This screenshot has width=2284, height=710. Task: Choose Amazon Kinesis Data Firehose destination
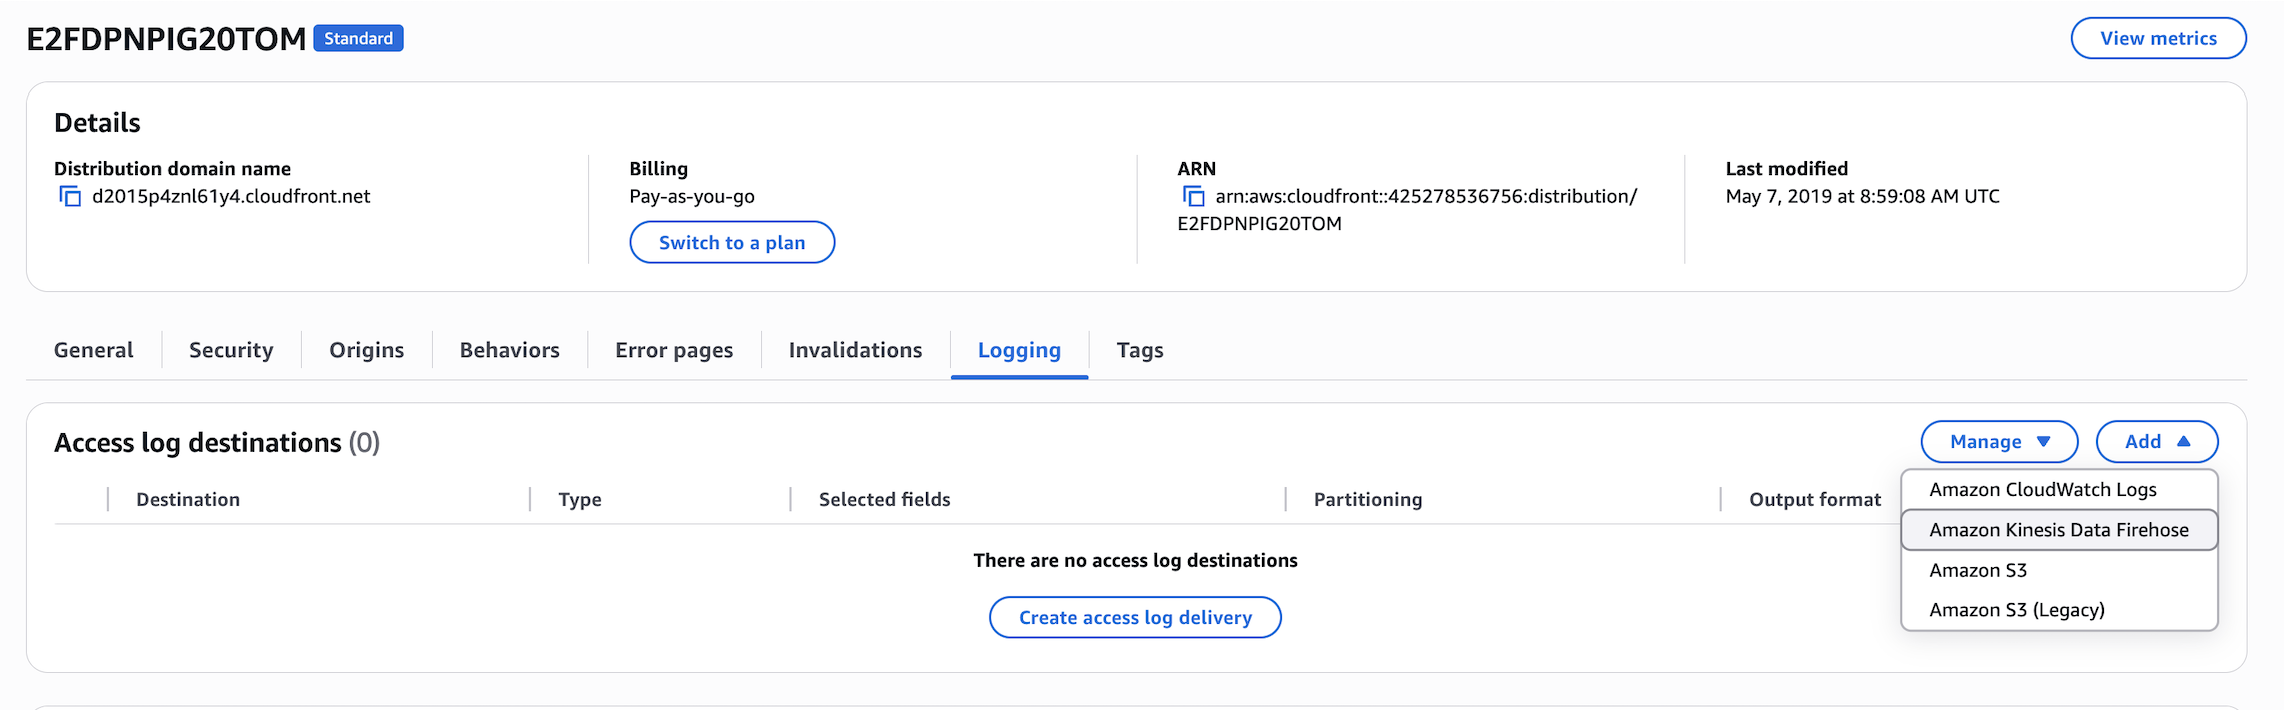tap(2058, 529)
